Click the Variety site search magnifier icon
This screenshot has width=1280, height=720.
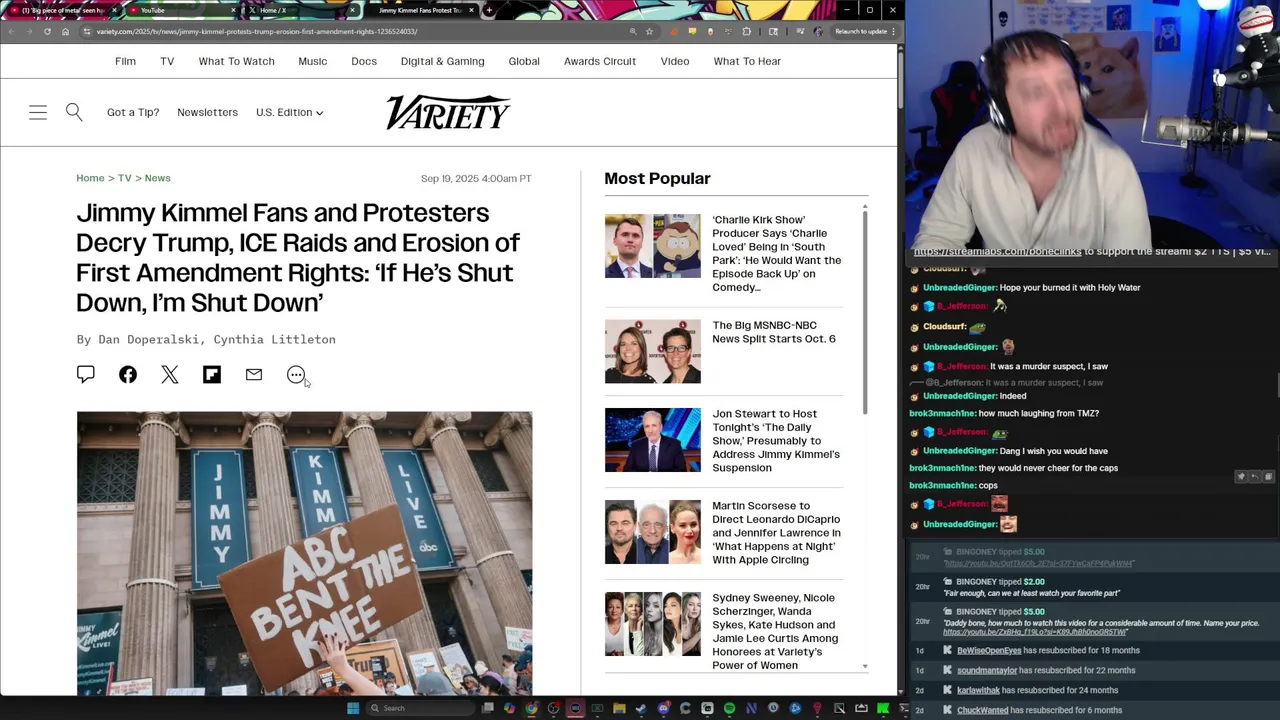(x=74, y=112)
